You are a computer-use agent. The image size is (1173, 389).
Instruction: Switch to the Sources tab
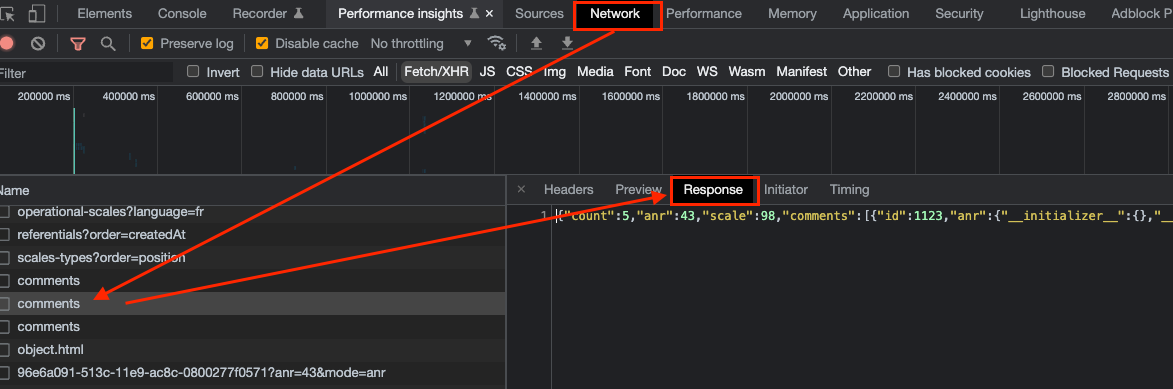(539, 13)
